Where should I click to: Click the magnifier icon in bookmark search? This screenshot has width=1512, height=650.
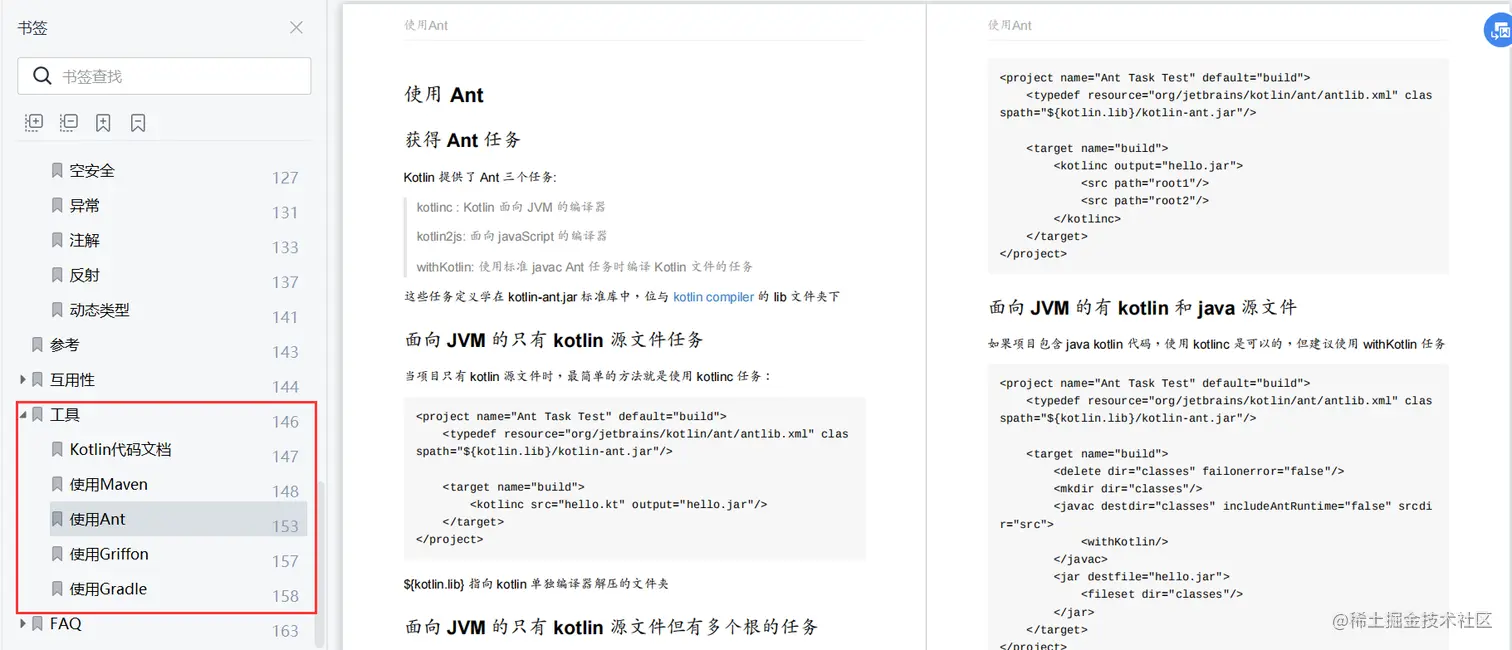[42, 76]
